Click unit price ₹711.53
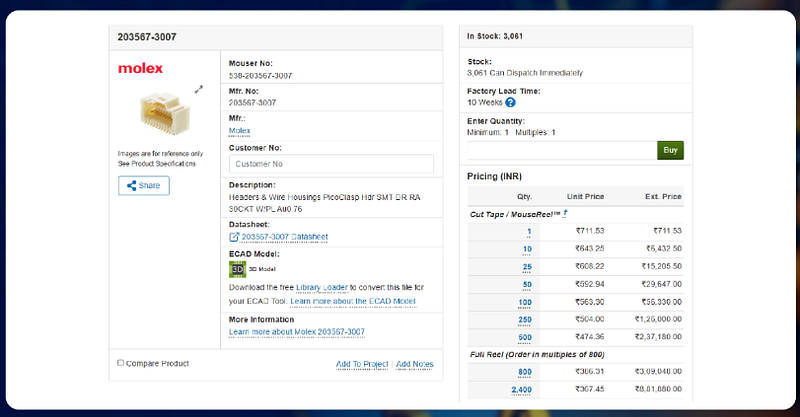This screenshot has width=800, height=417. pyautogui.click(x=590, y=231)
